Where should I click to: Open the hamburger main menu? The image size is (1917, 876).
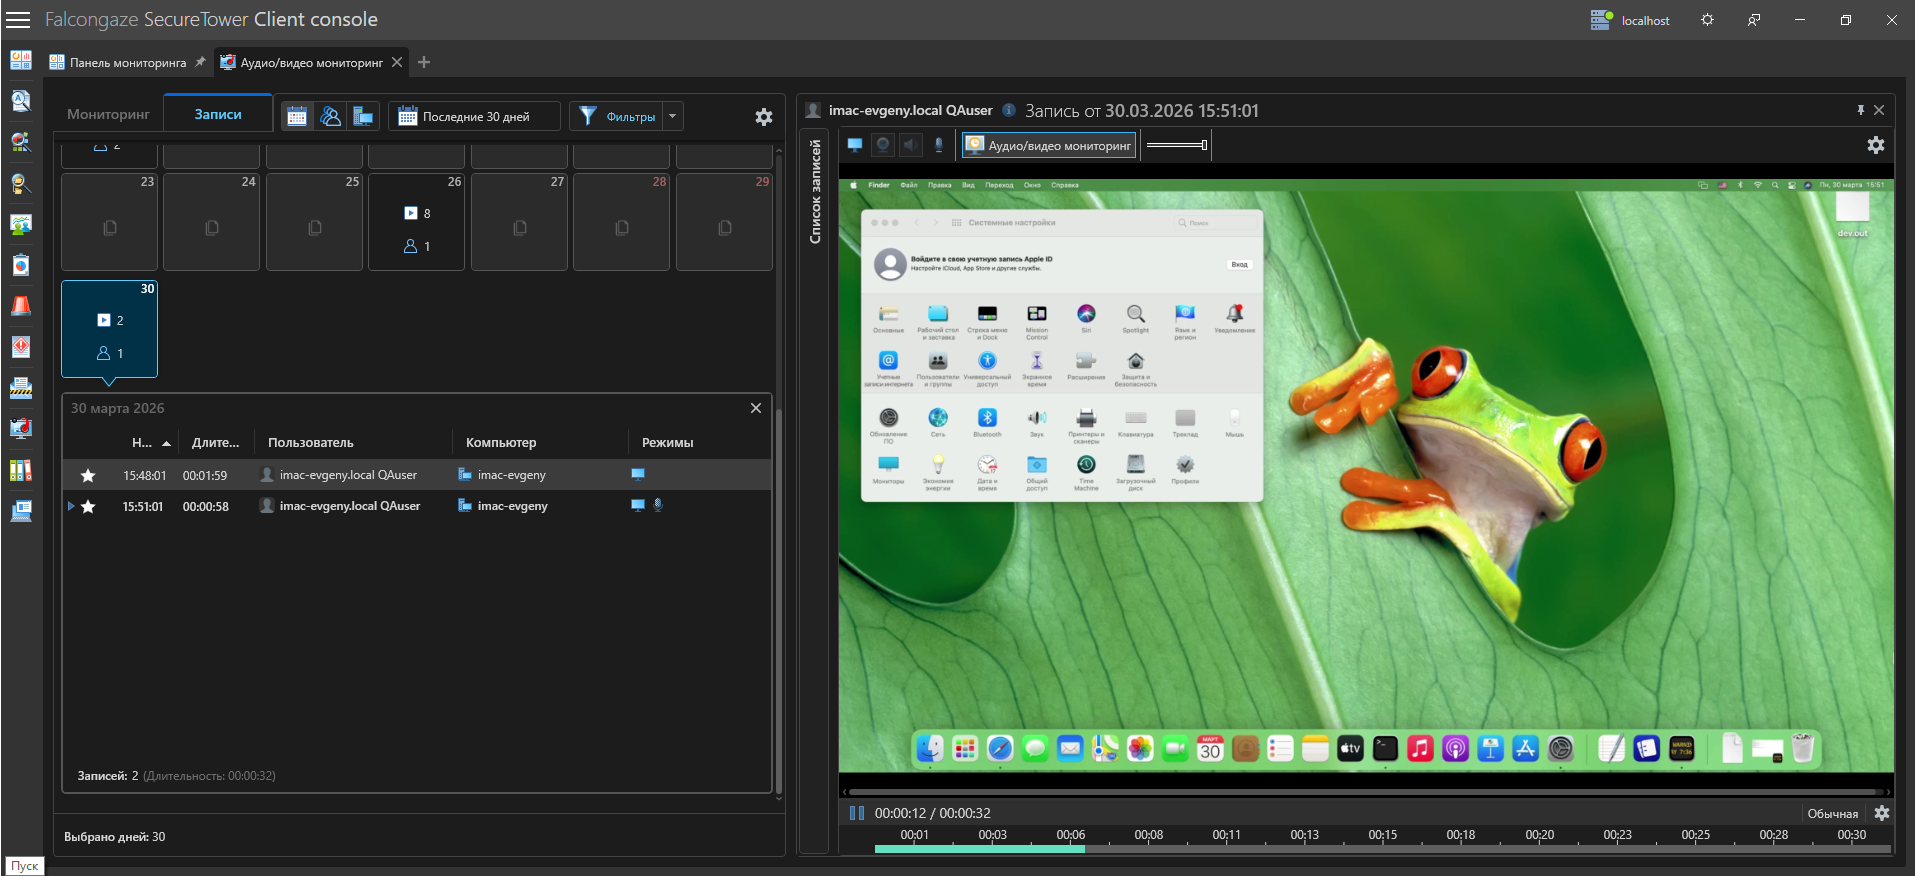click(18, 20)
